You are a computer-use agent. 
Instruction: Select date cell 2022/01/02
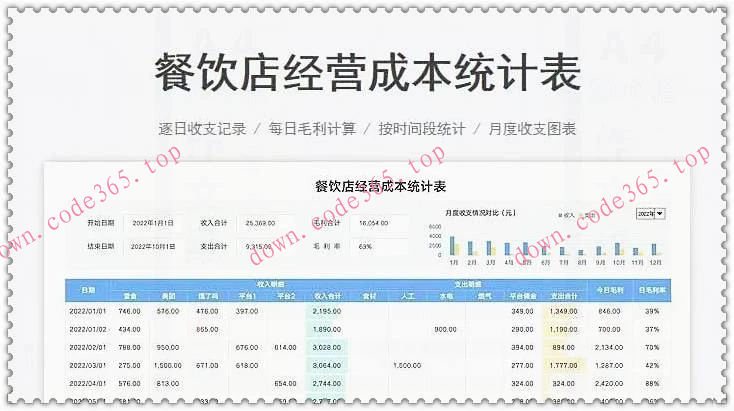[88, 330]
